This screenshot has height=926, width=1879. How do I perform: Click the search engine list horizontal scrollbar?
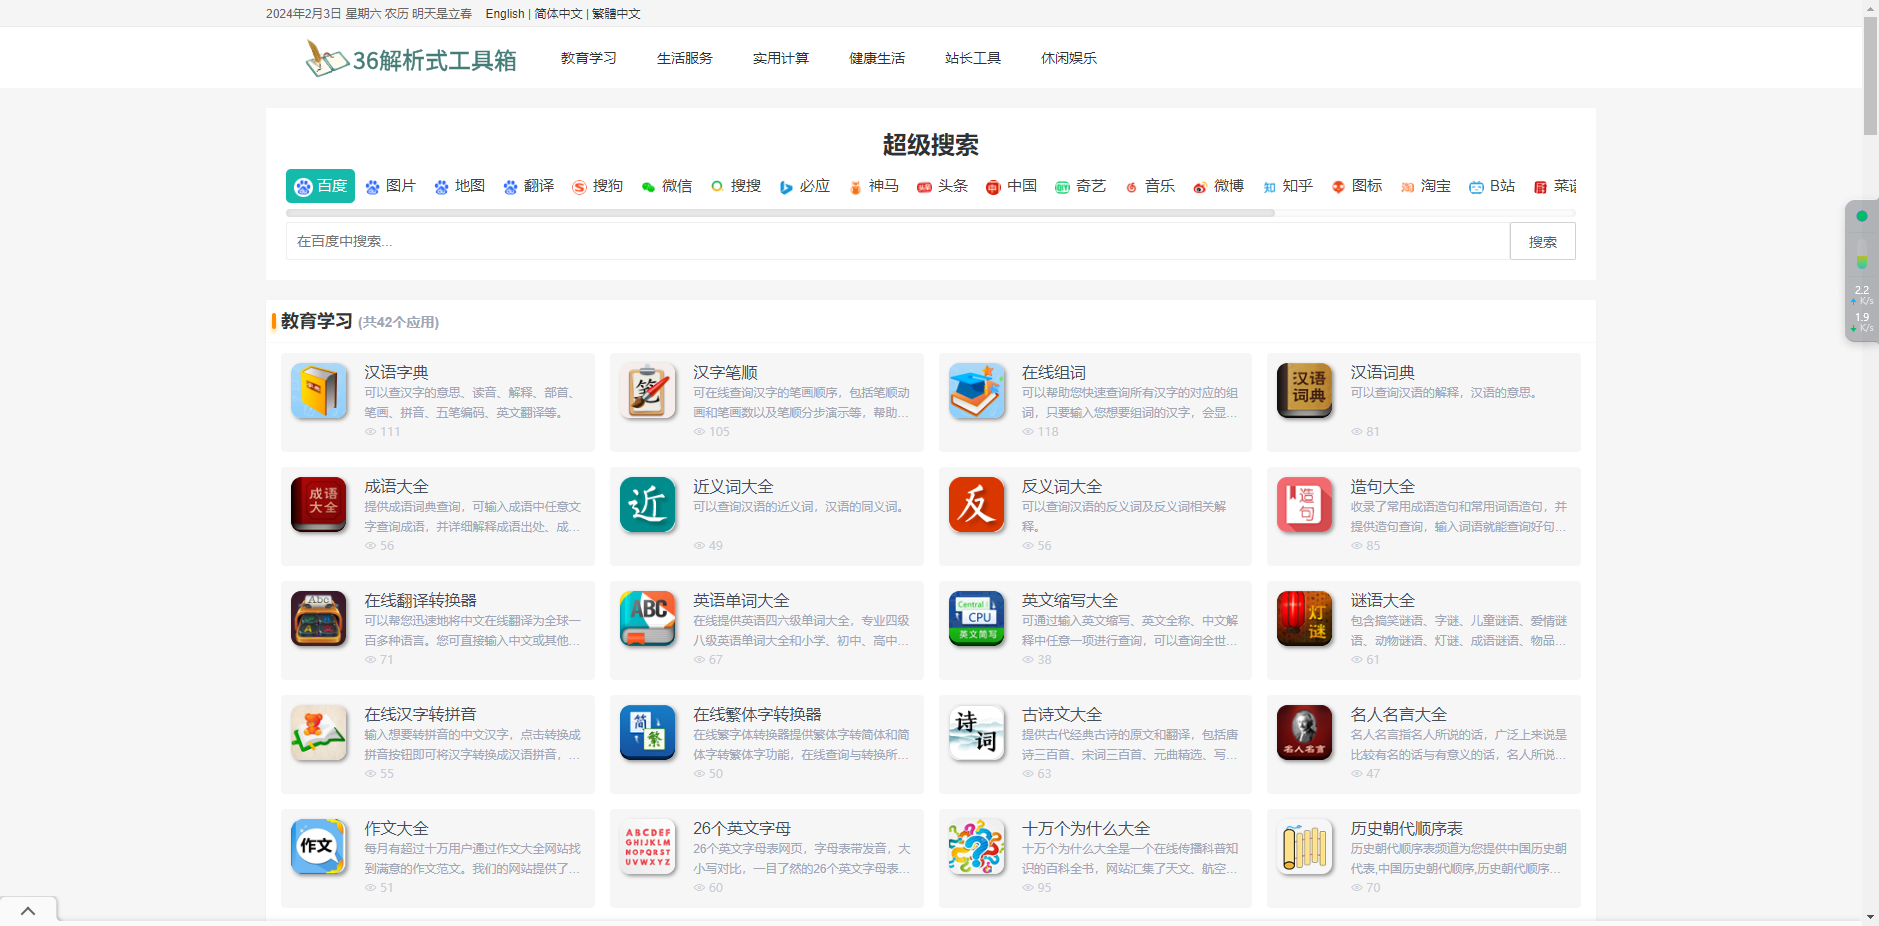tap(780, 213)
